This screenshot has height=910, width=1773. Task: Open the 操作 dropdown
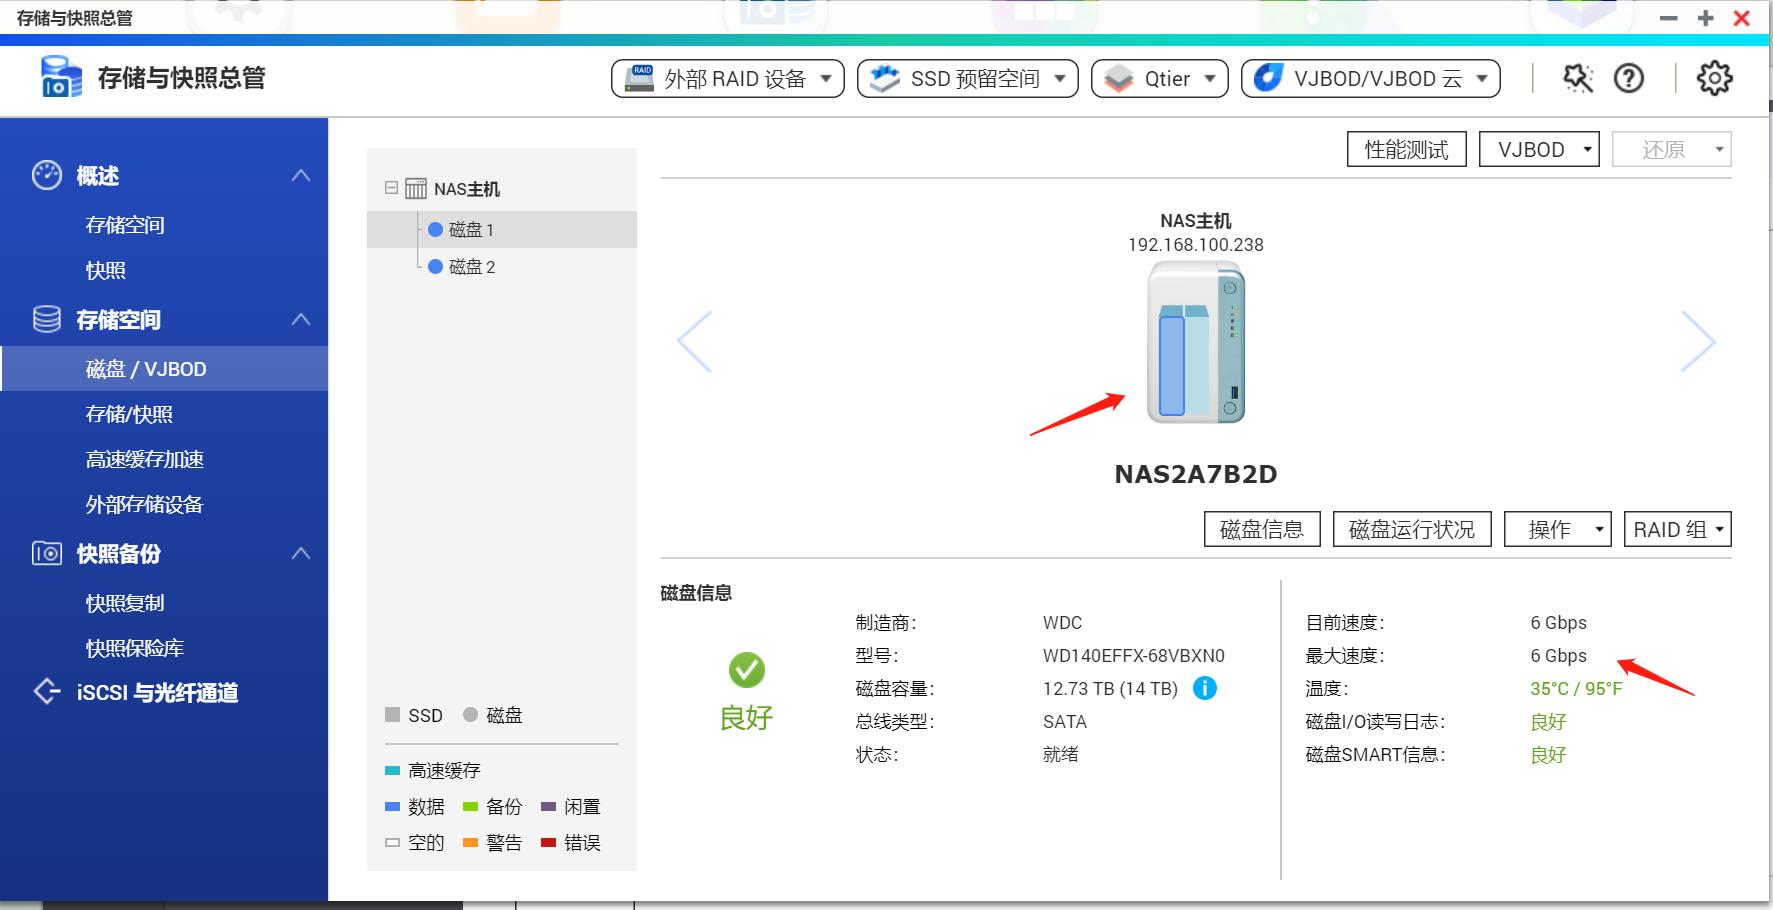[x=1557, y=529]
